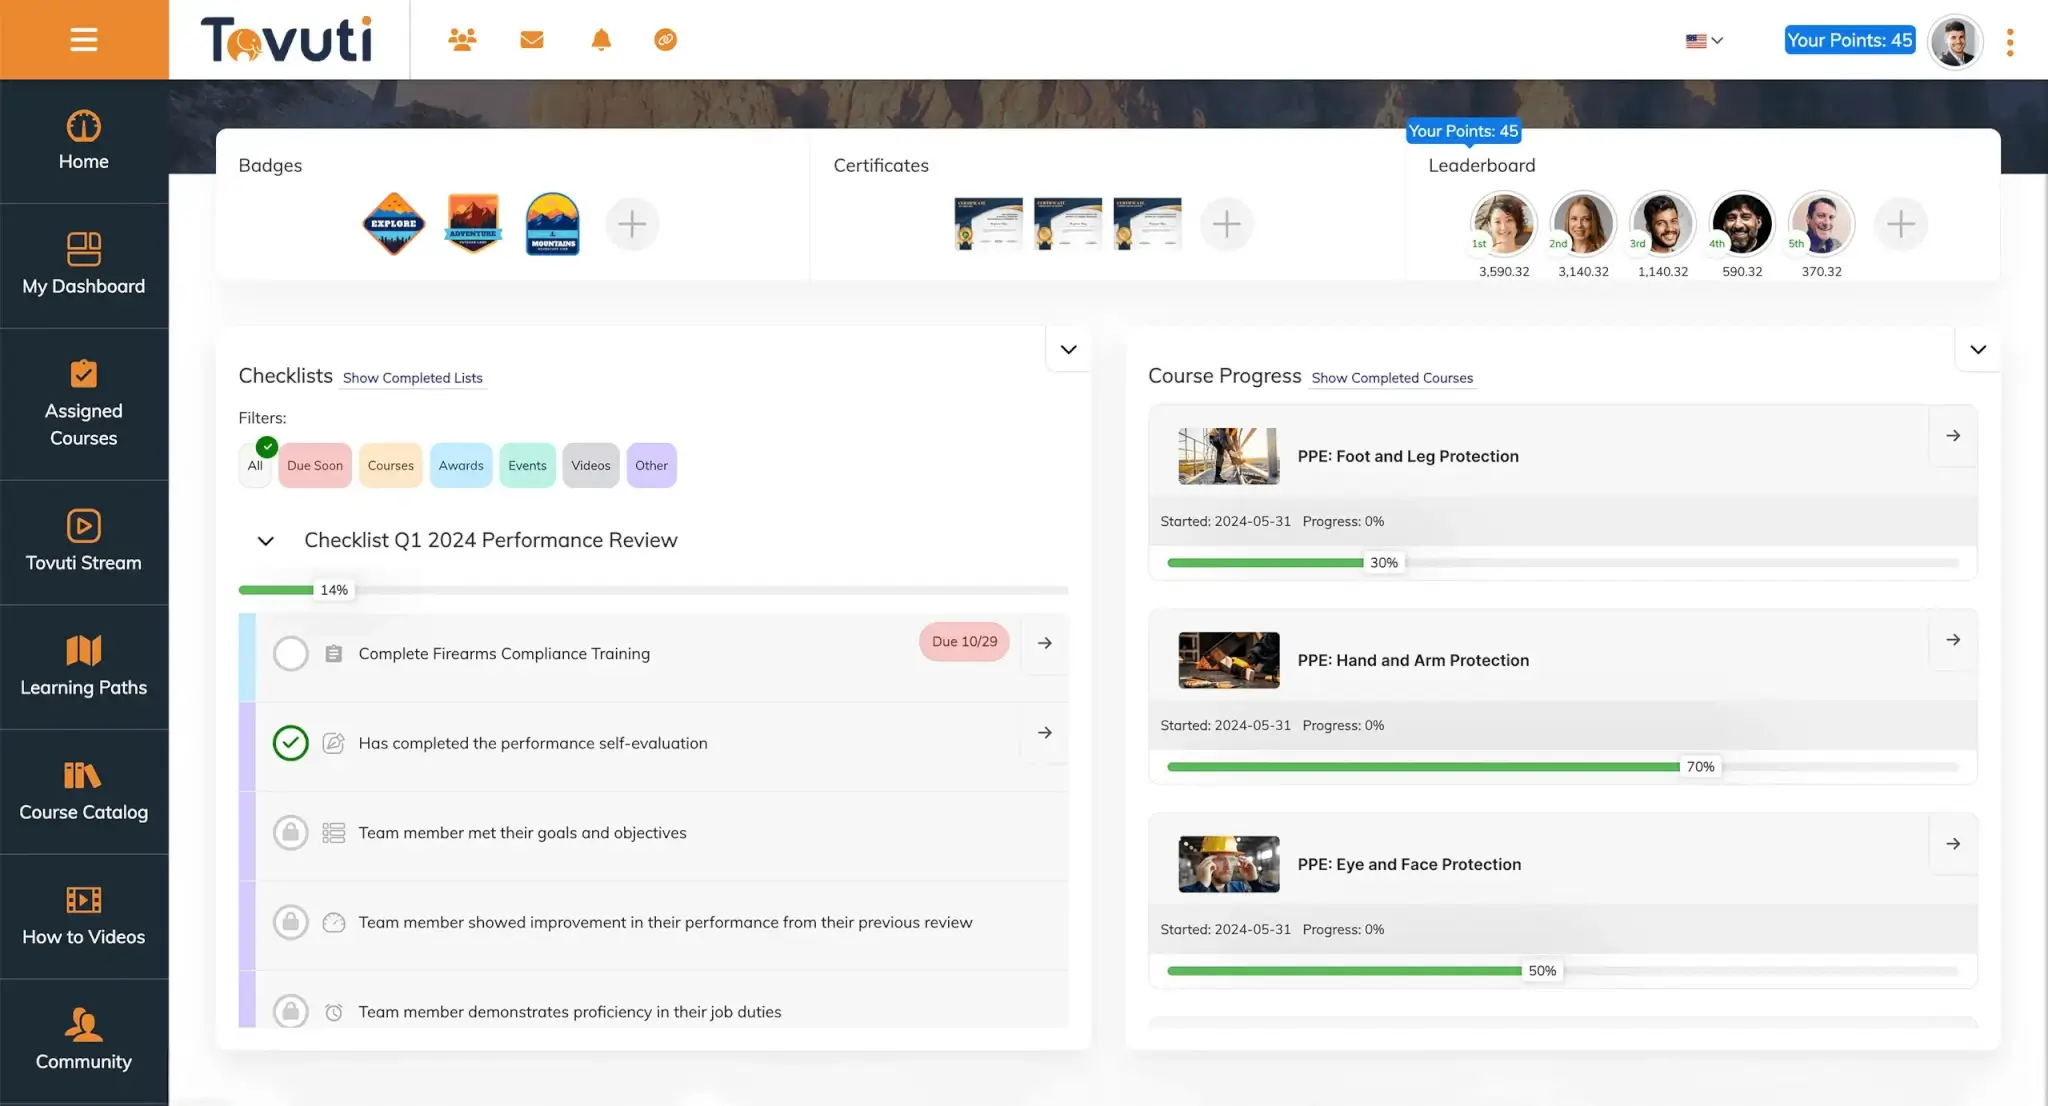Click Show Completed Lists link
Image resolution: width=2048 pixels, height=1106 pixels.
click(411, 378)
